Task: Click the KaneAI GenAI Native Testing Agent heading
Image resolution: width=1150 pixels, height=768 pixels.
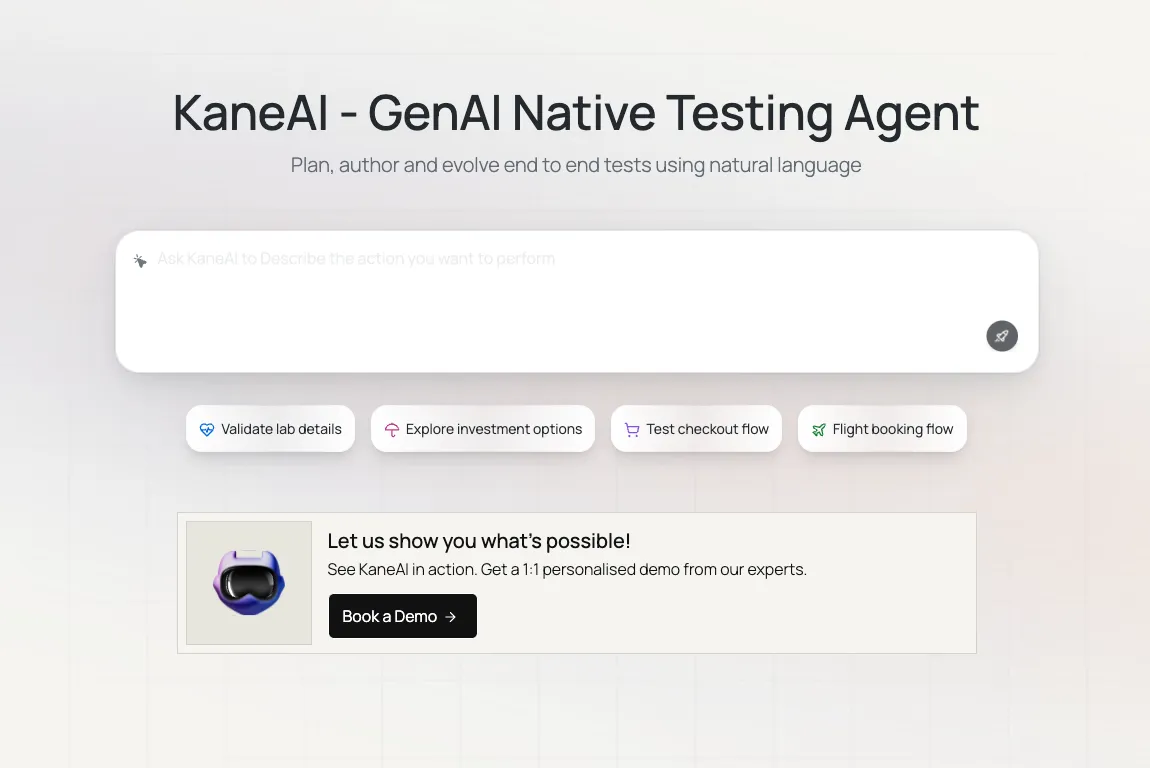Action: (x=576, y=113)
